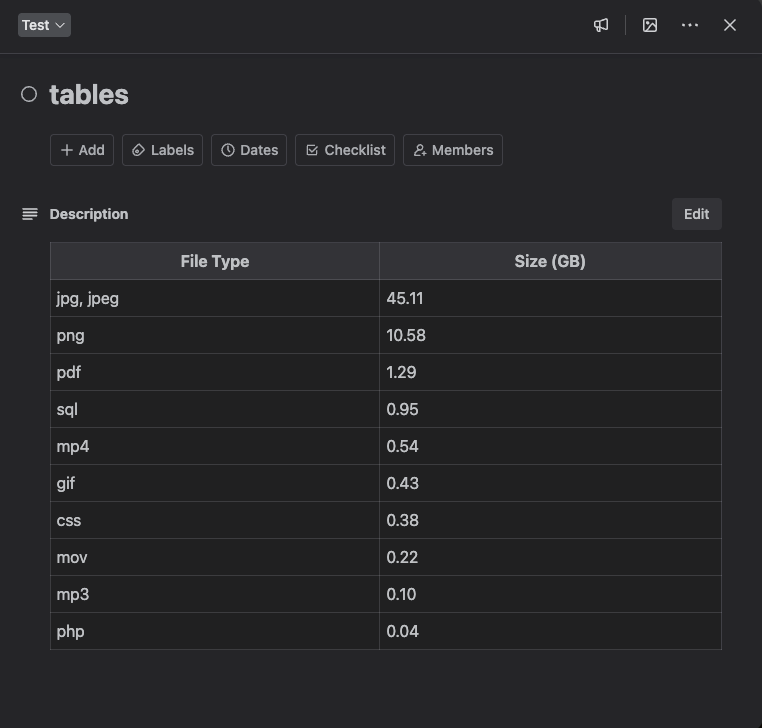Click the Description lines icon
This screenshot has height=728, width=762.
click(30, 214)
